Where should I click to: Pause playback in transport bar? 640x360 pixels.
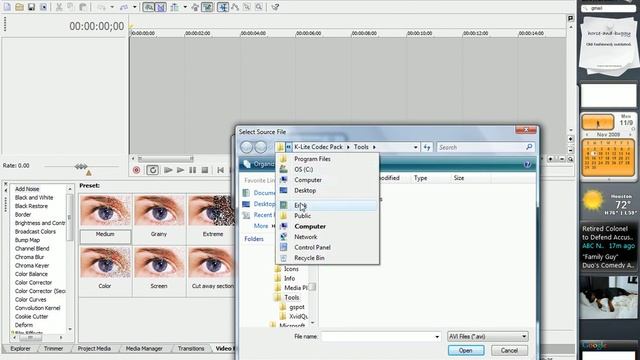192,170
